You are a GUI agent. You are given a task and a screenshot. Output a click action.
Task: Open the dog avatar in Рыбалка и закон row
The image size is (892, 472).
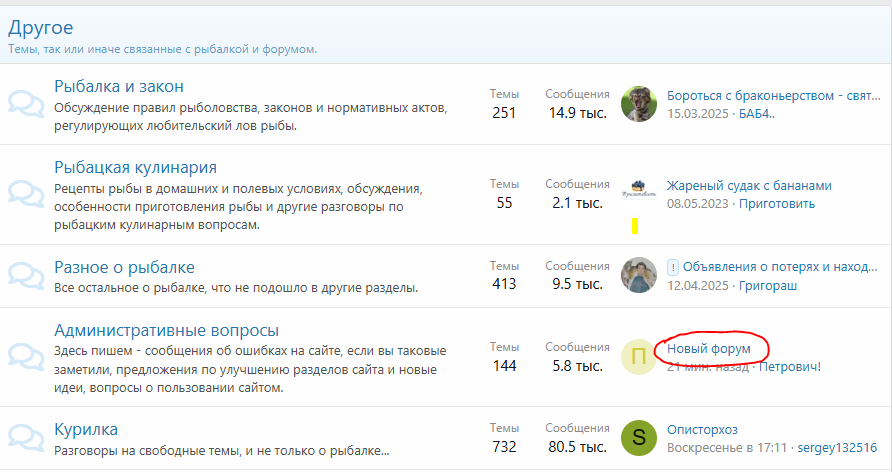tap(639, 104)
